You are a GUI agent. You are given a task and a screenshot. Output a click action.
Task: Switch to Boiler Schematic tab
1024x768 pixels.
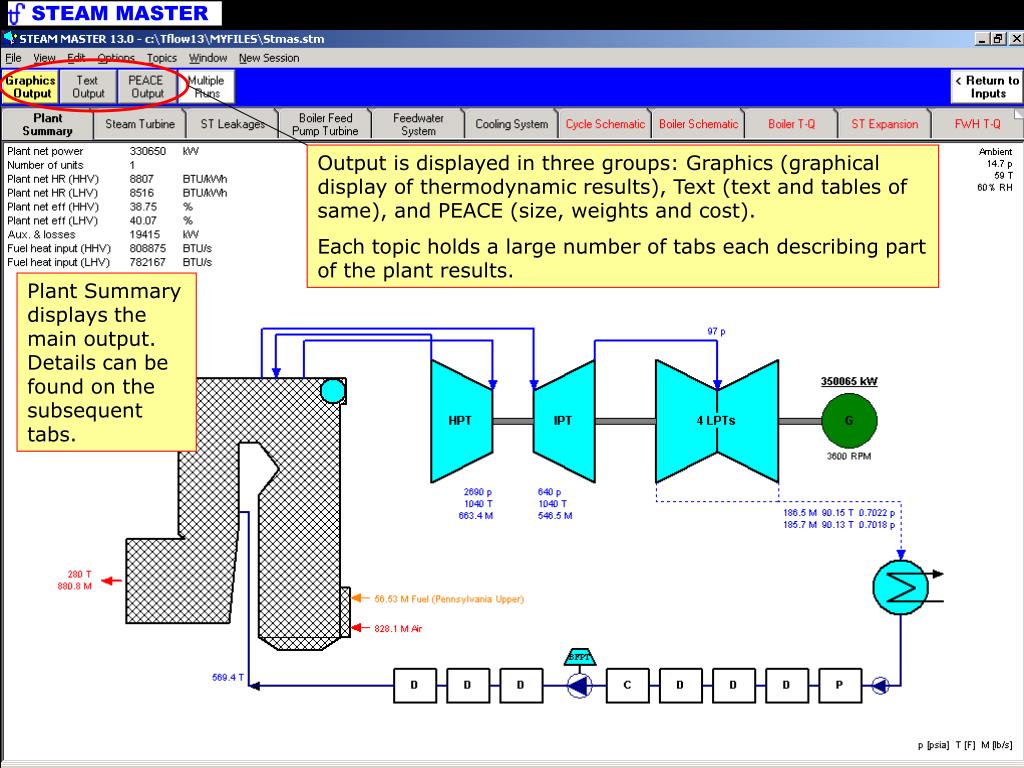(x=698, y=123)
